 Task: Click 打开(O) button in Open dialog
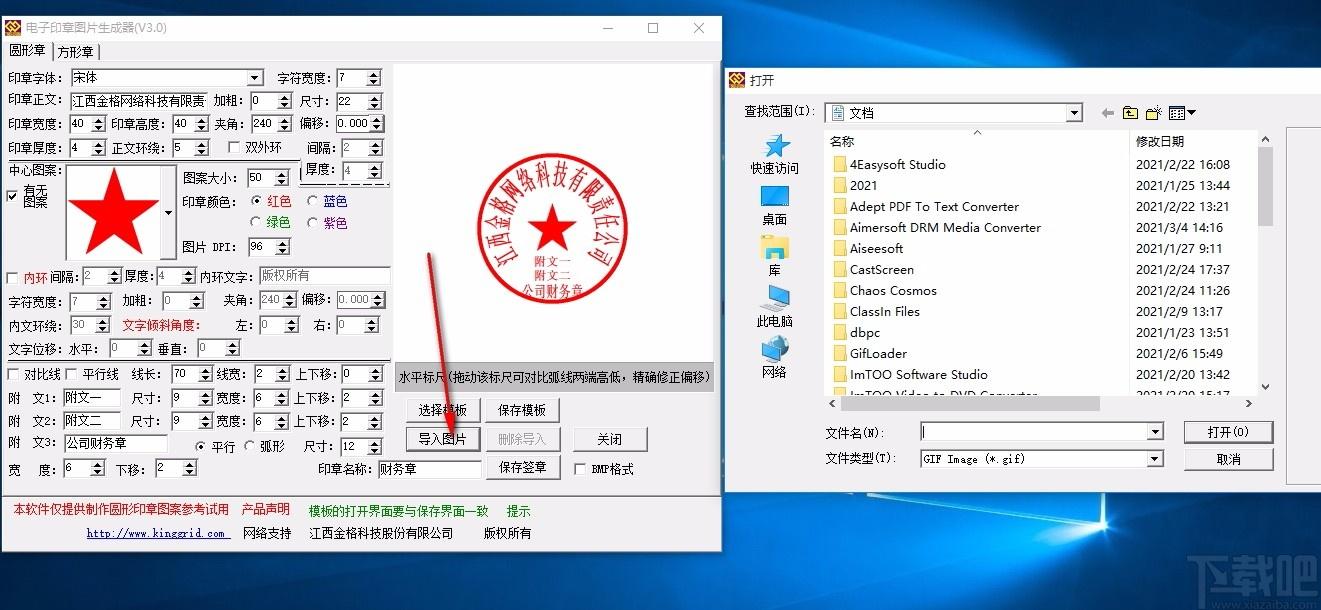coord(1228,432)
